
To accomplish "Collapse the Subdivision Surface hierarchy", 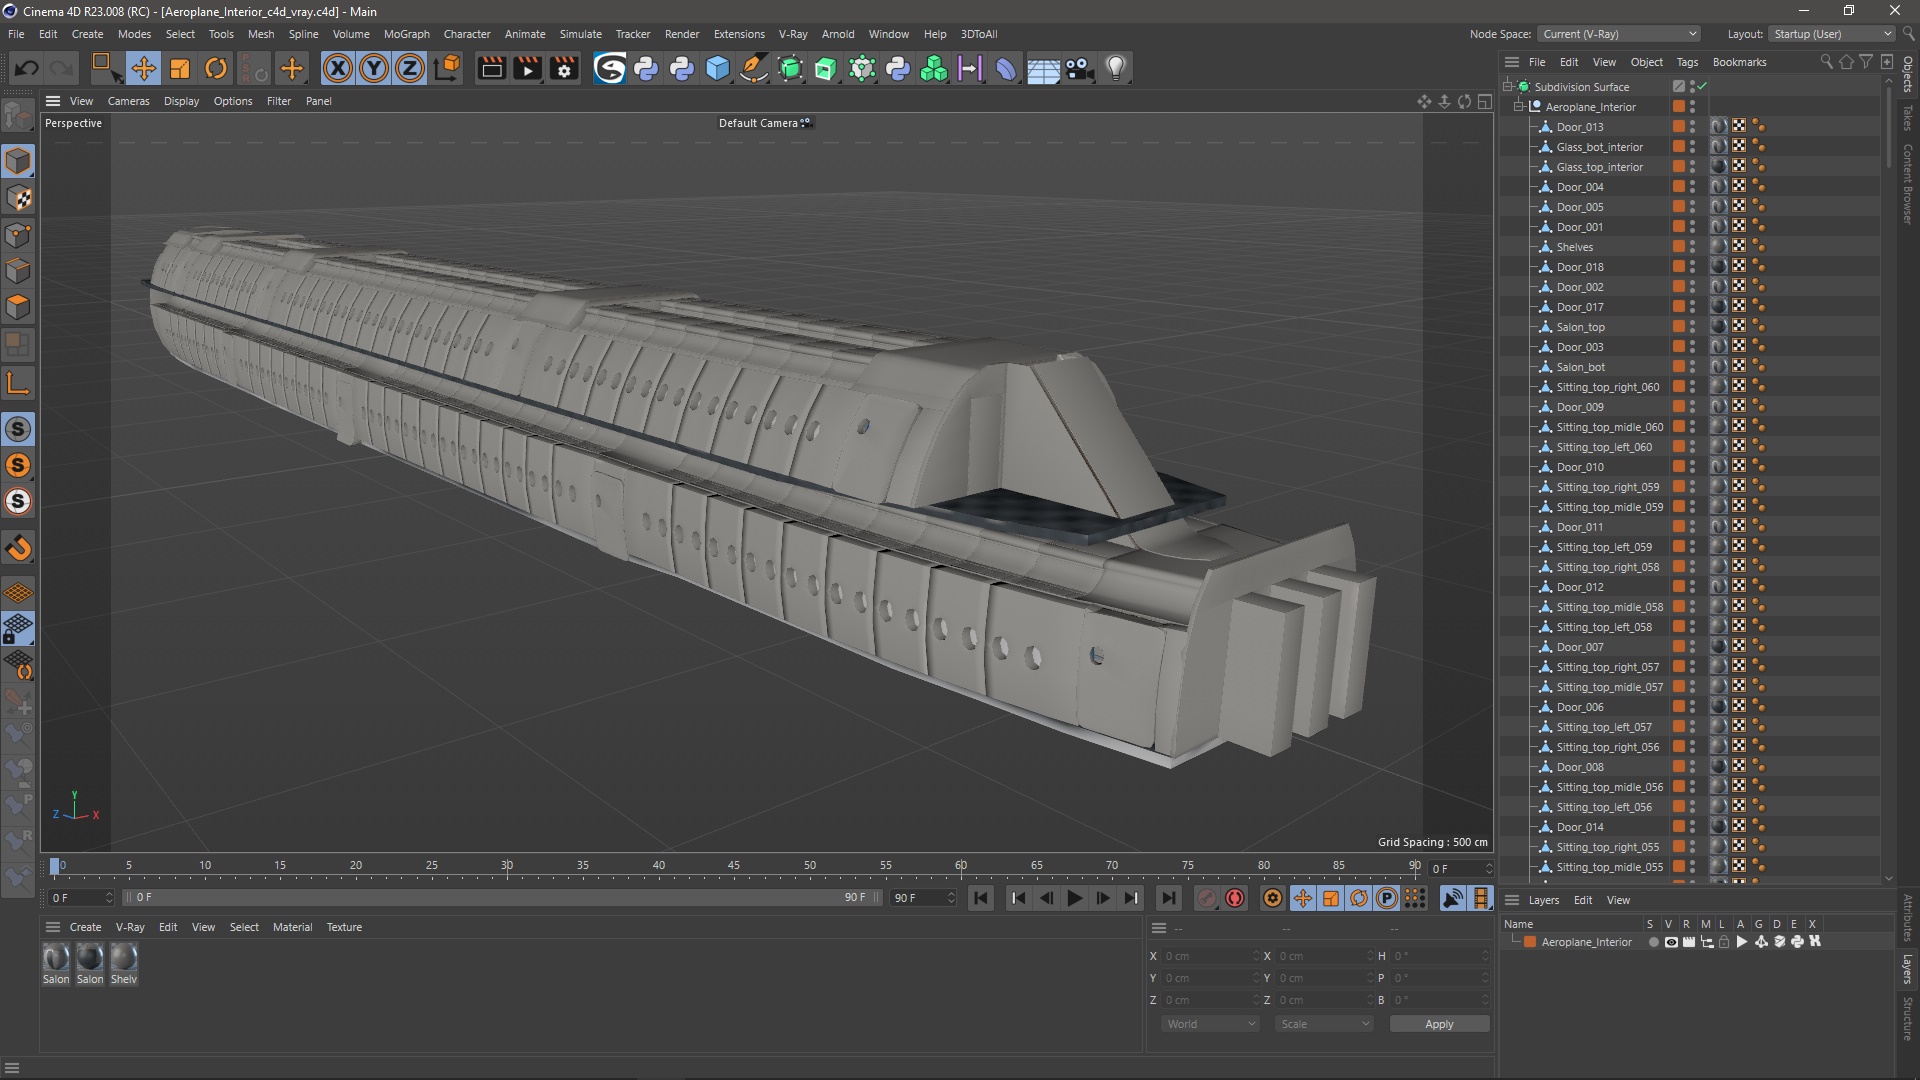I will [1507, 86].
